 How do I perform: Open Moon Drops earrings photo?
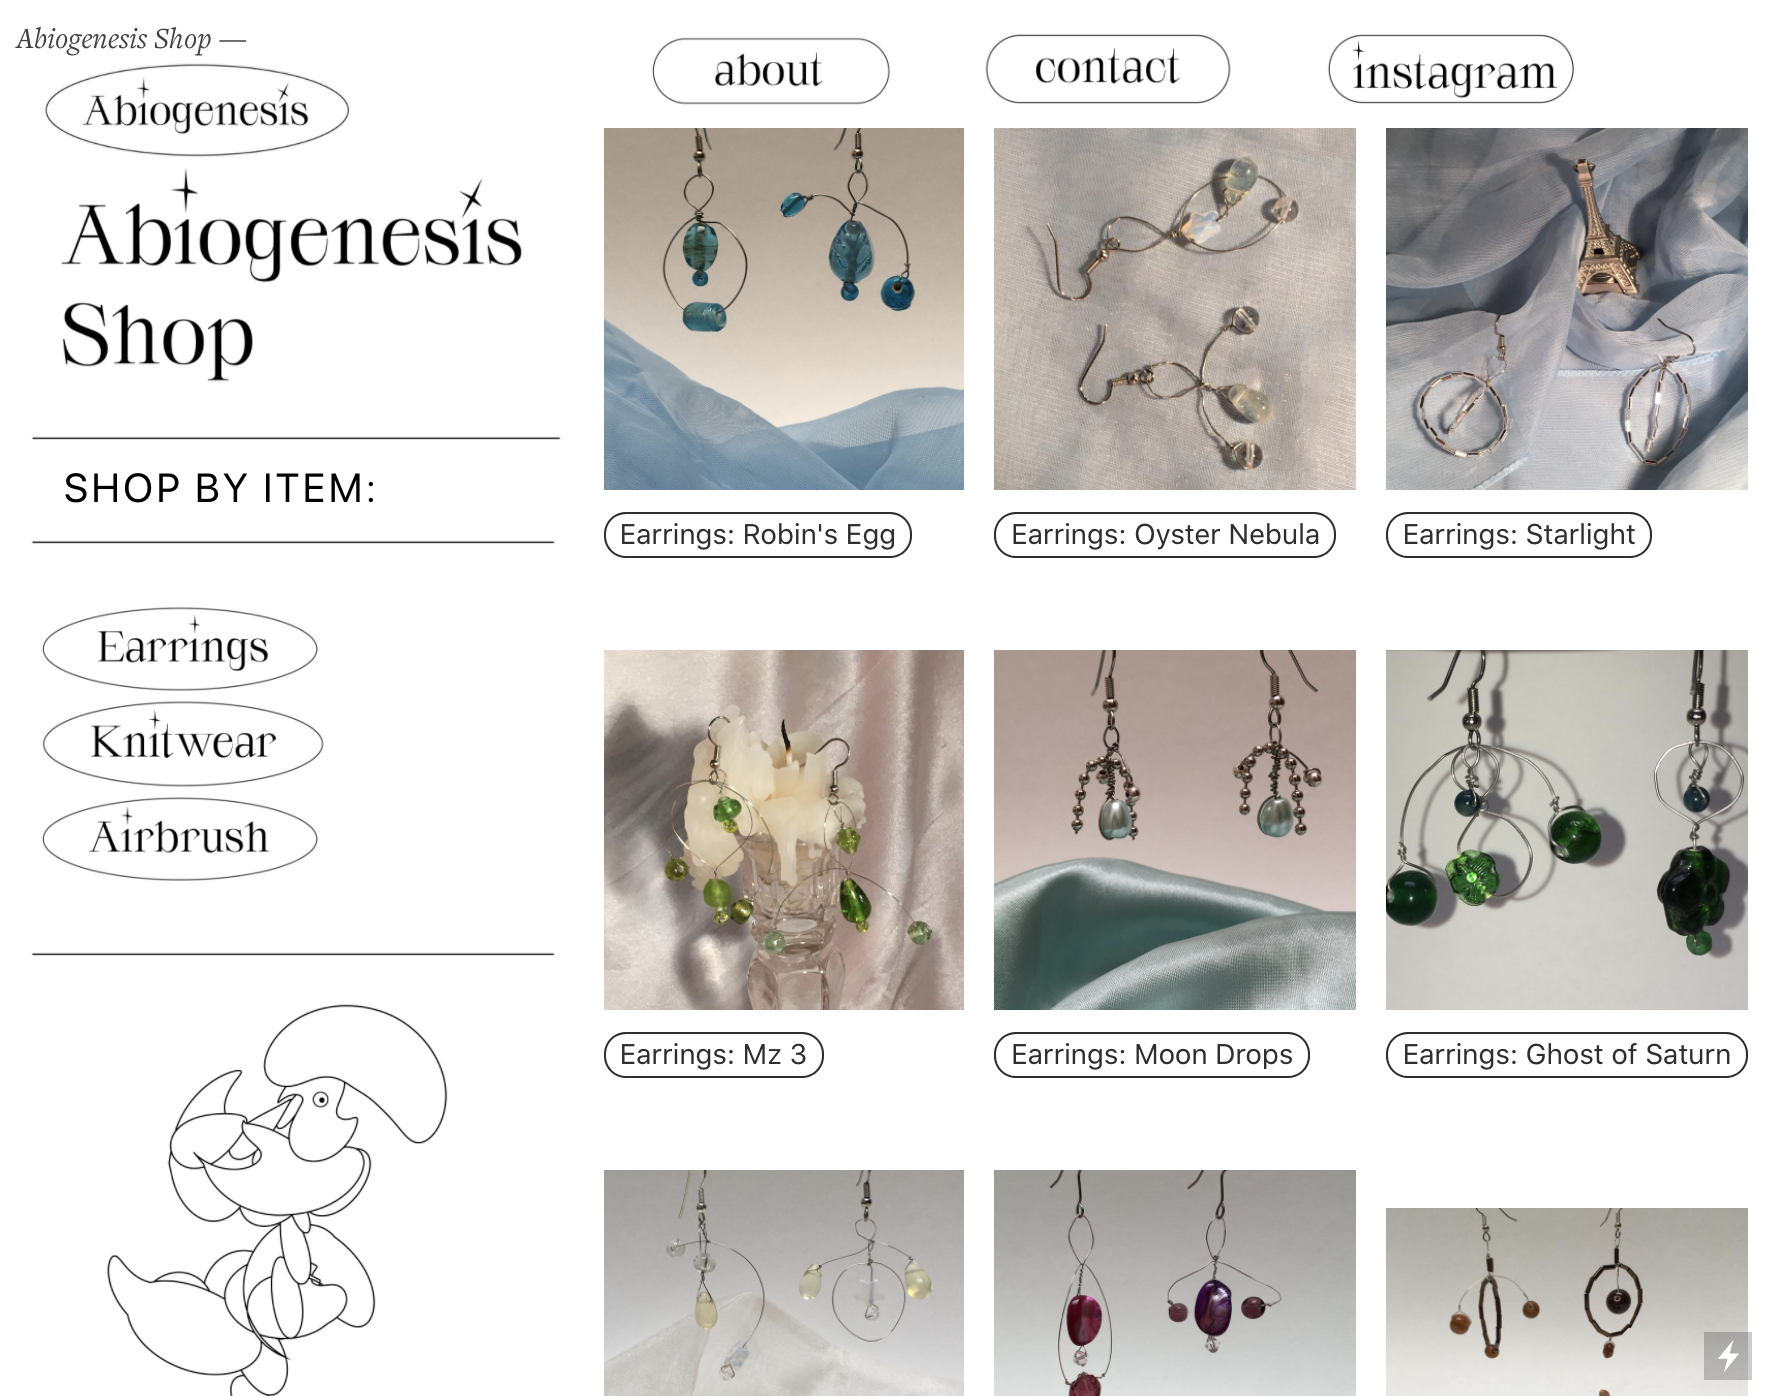pyautogui.click(x=1175, y=830)
